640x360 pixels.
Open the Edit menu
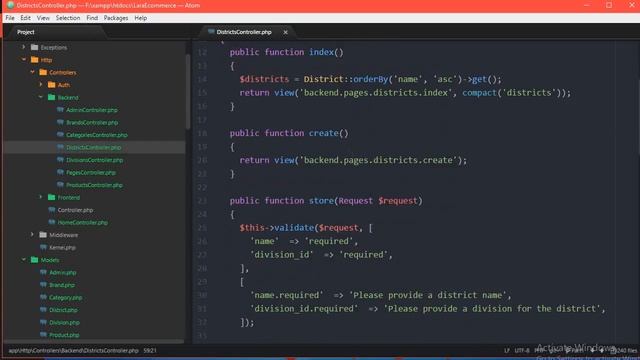pyautogui.click(x=25, y=18)
